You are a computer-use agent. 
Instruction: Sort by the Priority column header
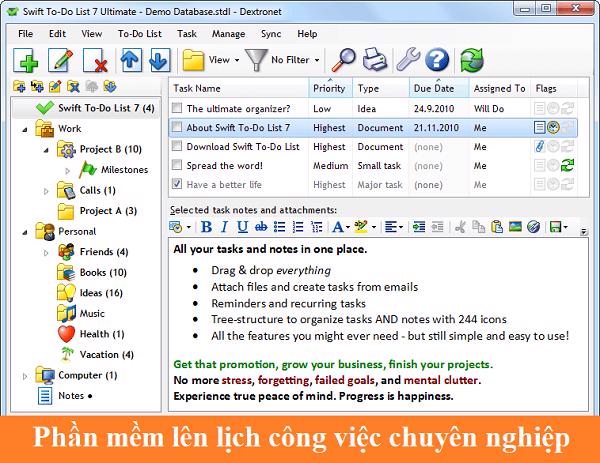coord(330,88)
